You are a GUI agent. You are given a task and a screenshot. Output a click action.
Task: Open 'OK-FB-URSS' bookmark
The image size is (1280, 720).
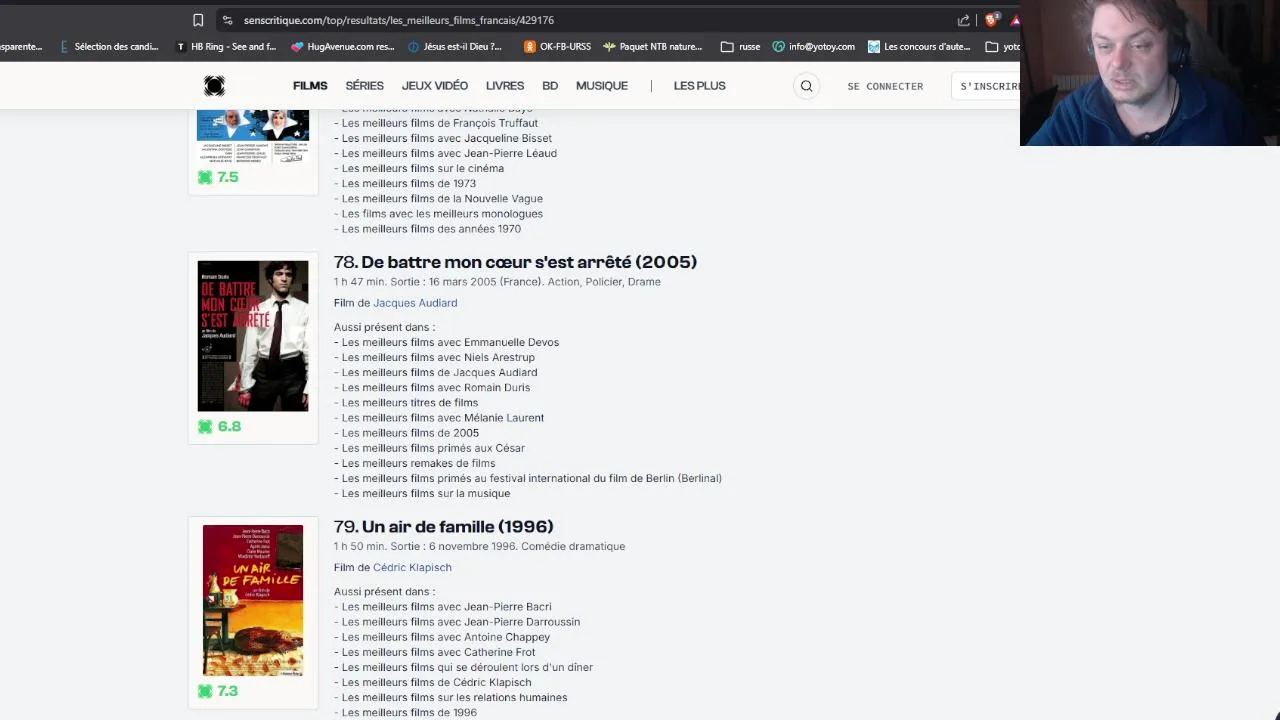558,46
